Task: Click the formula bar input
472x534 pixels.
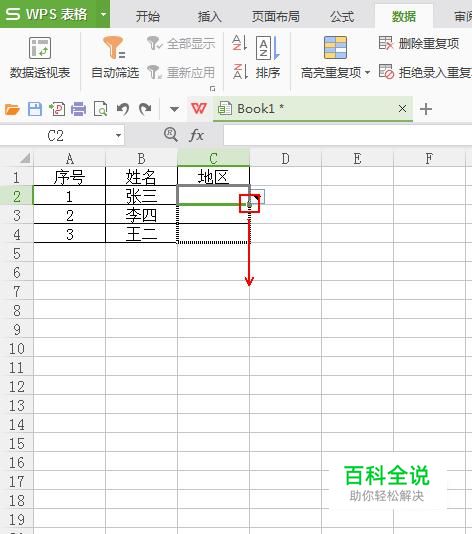Action: click(x=347, y=136)
